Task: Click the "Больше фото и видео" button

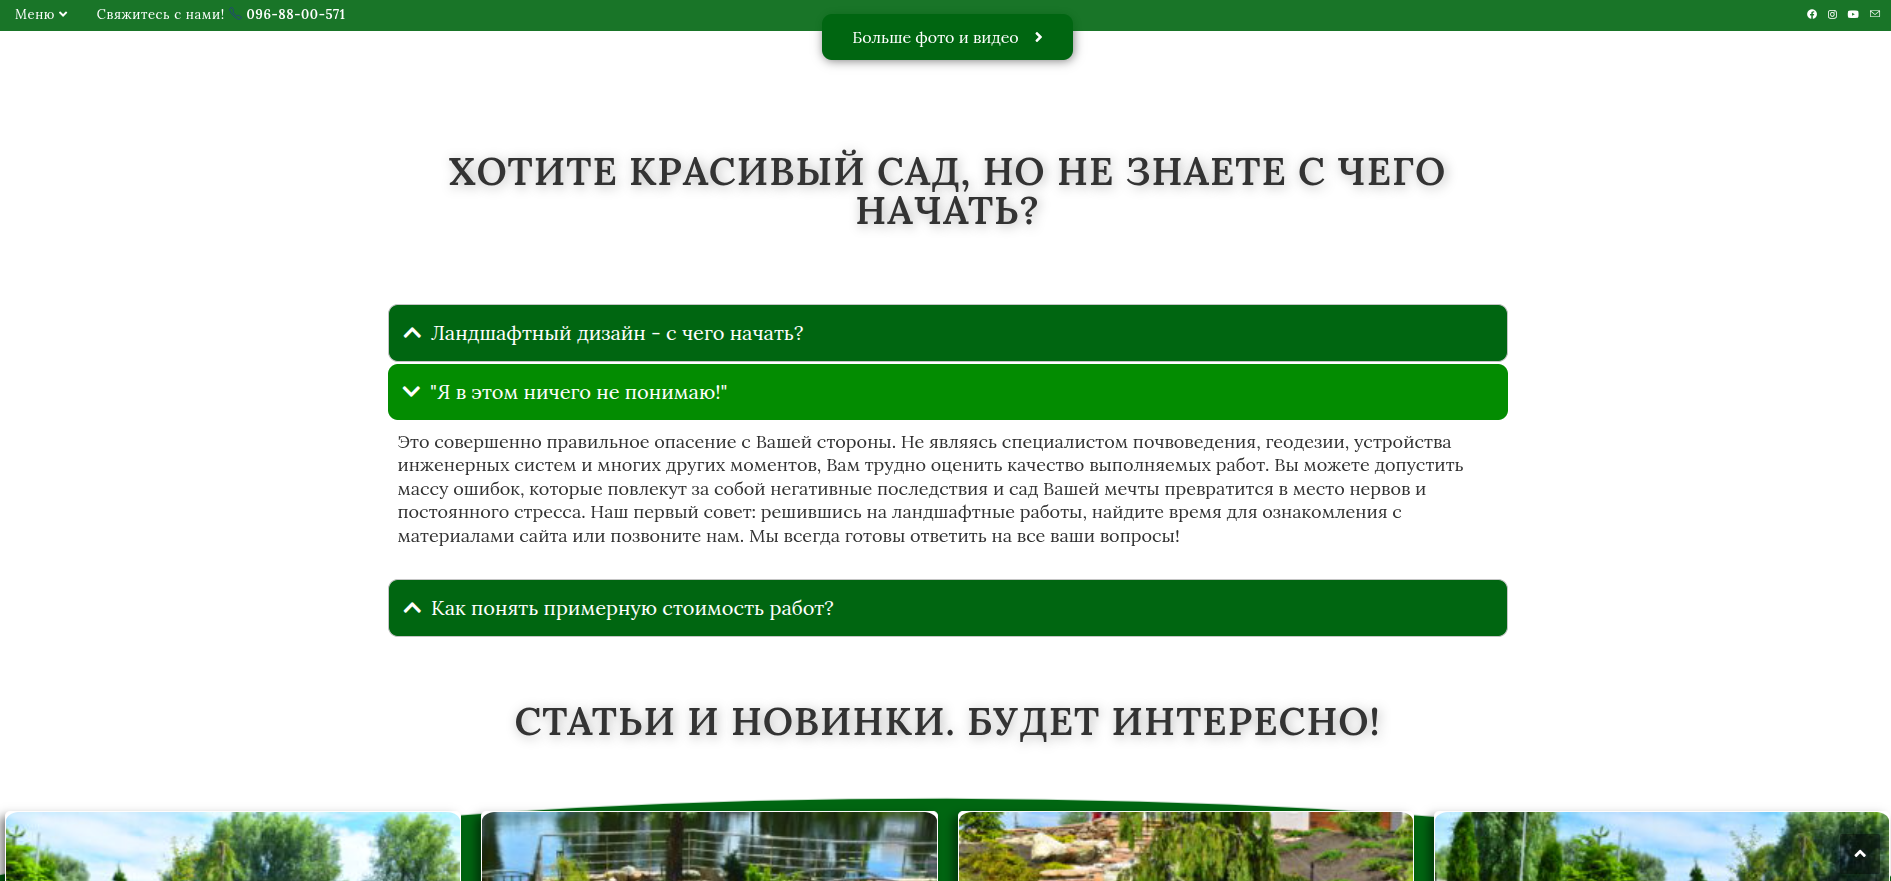Action: coord(935,37)
